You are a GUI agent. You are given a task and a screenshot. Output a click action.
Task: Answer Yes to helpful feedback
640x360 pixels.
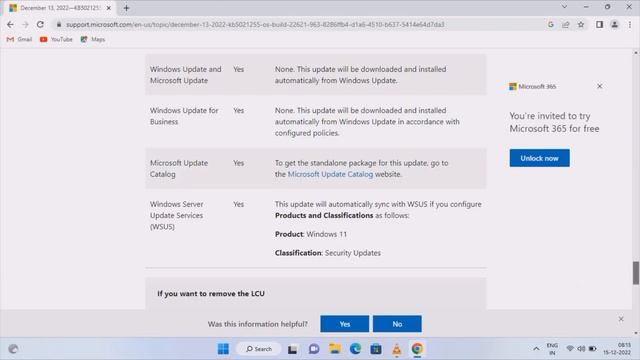tap(344, 324)
